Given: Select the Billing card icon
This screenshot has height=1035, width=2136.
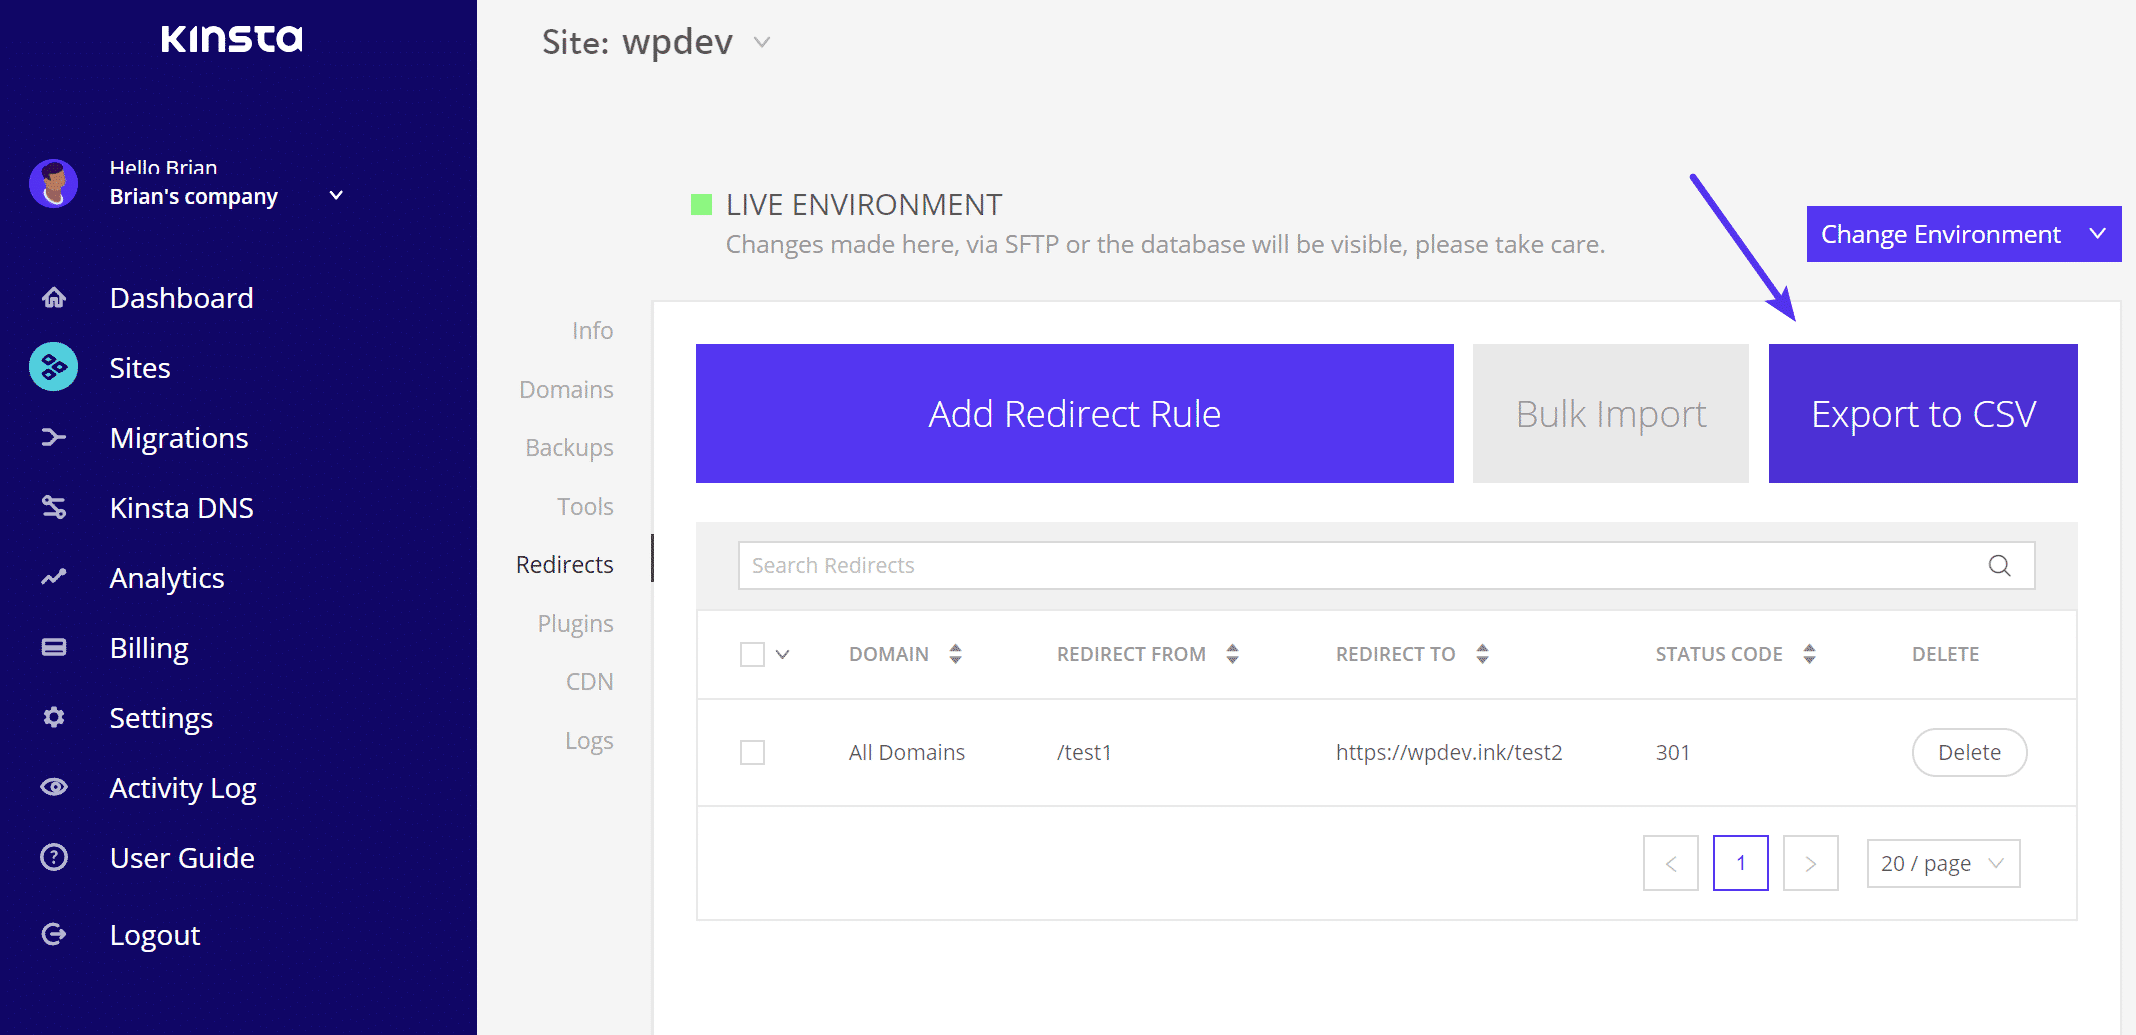Looking at the screenshot, I should click(x=53, y=647).
